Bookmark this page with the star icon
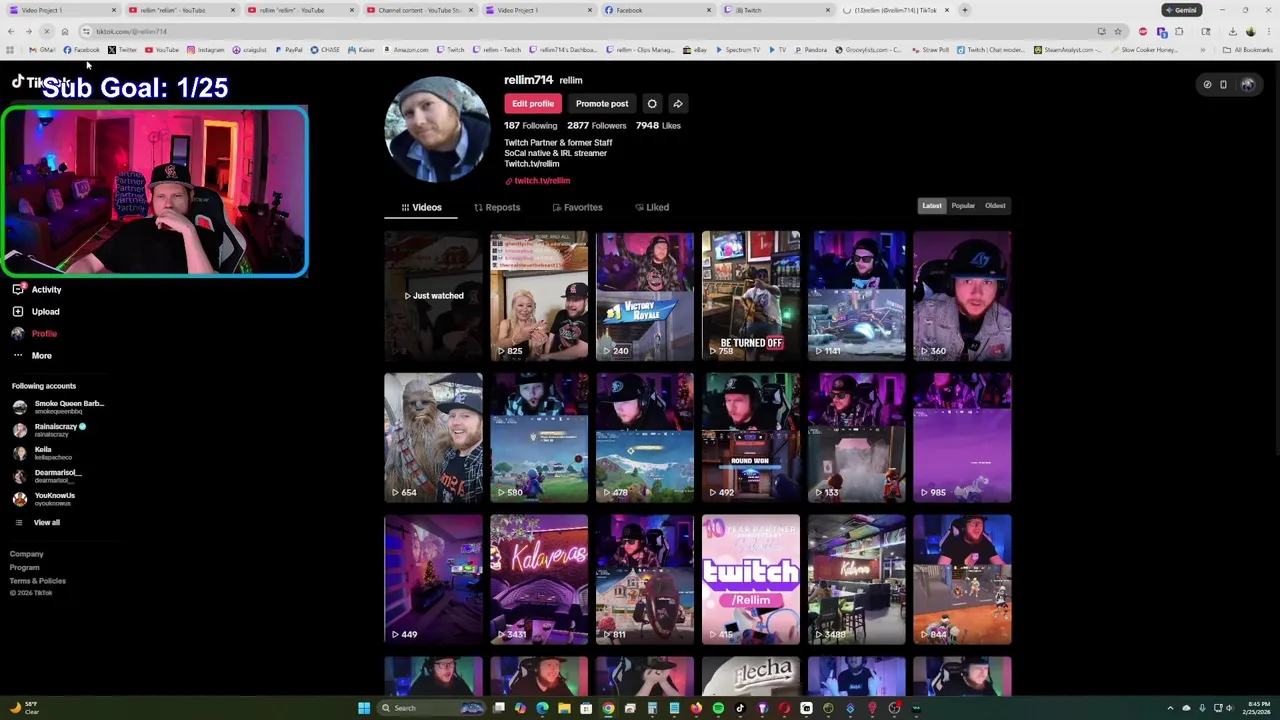The width and height of the screenshot is (1280, 720). click(1118, 31)
